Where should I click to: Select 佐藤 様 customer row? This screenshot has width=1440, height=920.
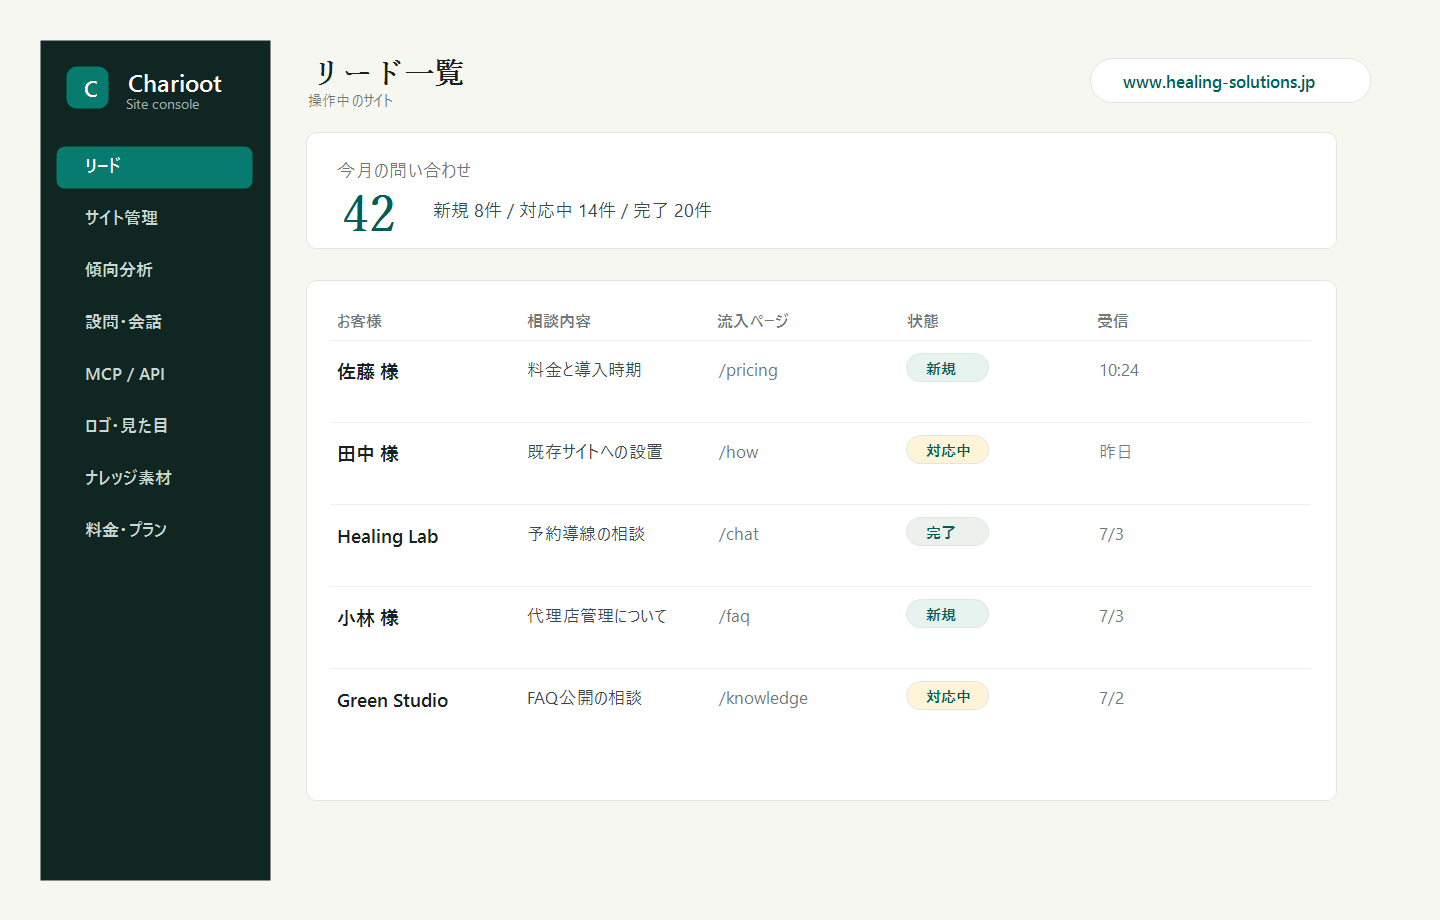click(820, 382)
